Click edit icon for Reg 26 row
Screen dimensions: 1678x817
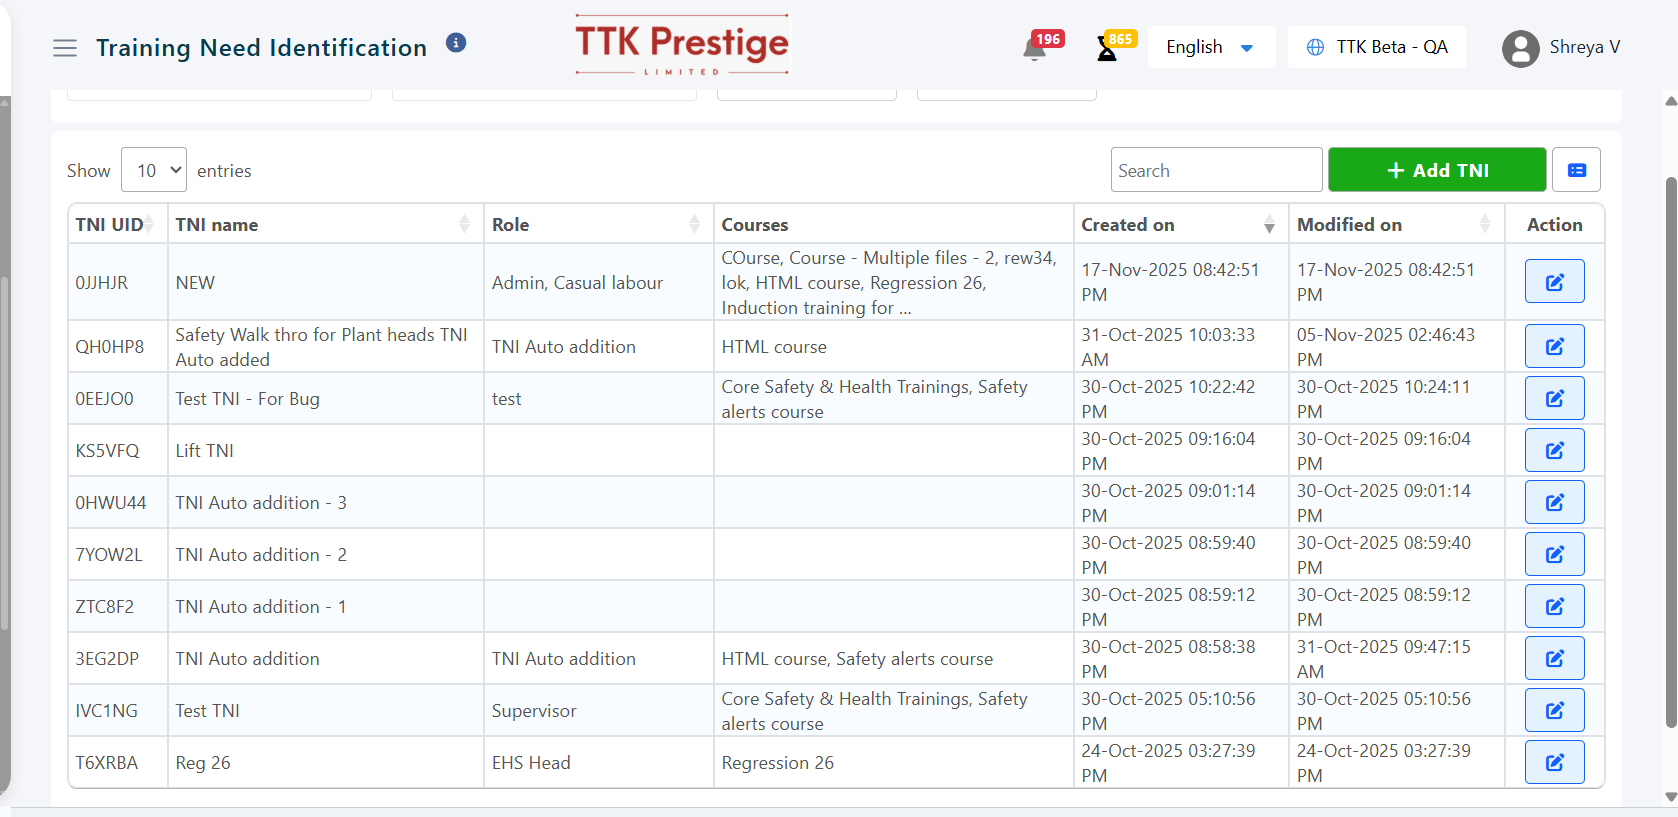[x=1554, y=762]
